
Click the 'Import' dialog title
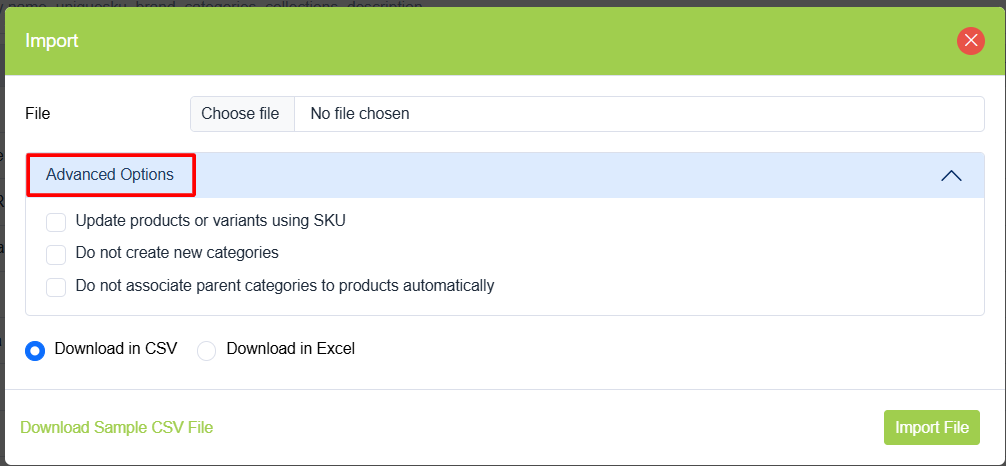coord(52,41)
